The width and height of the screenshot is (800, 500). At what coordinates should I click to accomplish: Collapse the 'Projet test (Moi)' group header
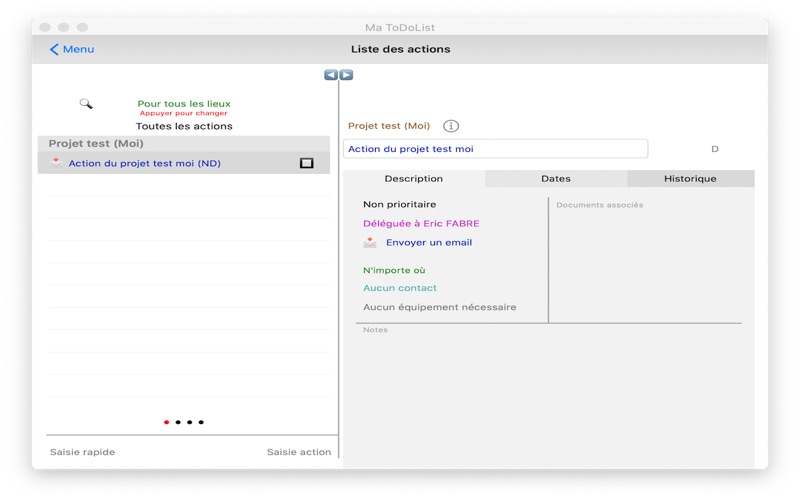point(96,144)
